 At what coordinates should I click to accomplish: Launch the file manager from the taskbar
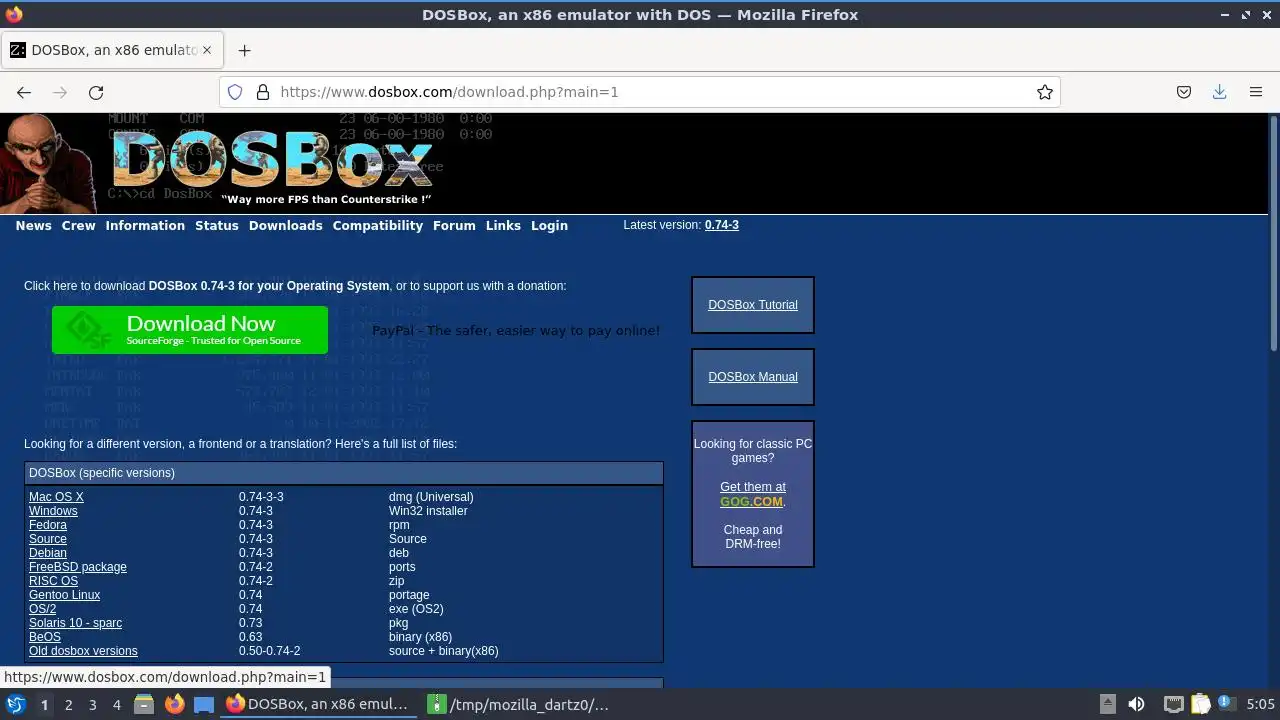point(144,704)
